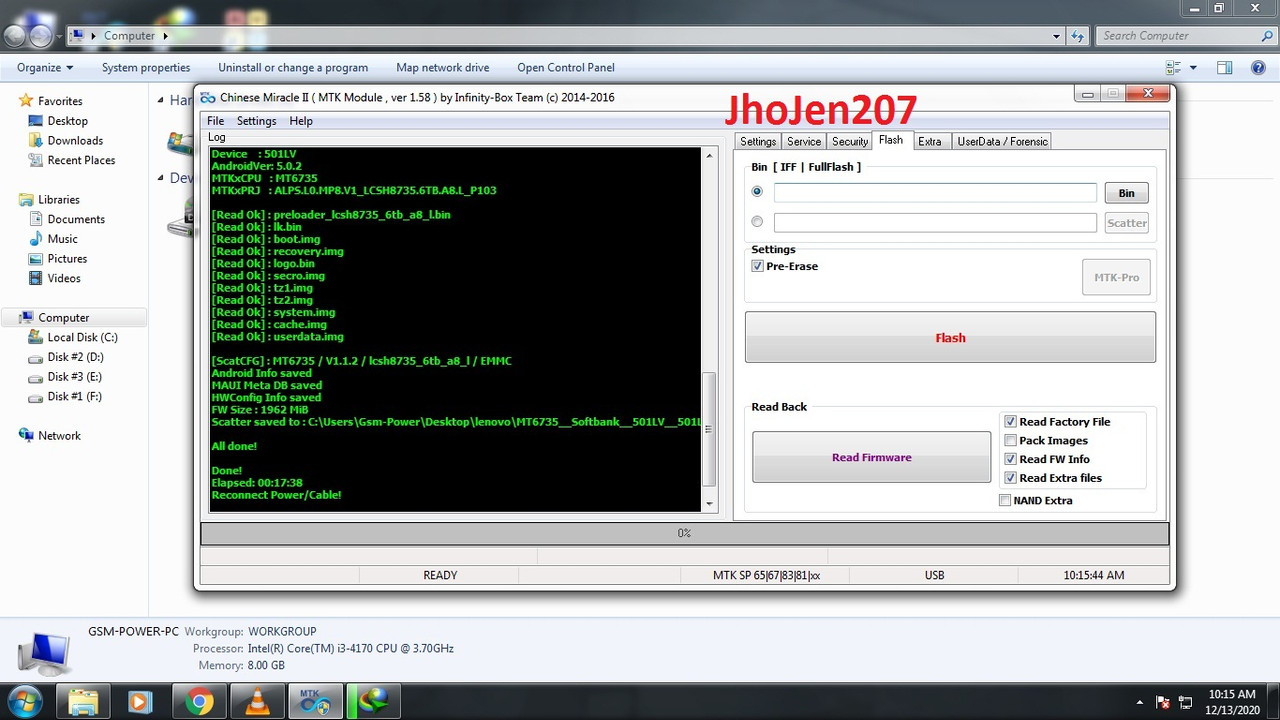Click Uninstall or change a program
The height and width of the screenshot is (720, 1280).
pos(293,67)
